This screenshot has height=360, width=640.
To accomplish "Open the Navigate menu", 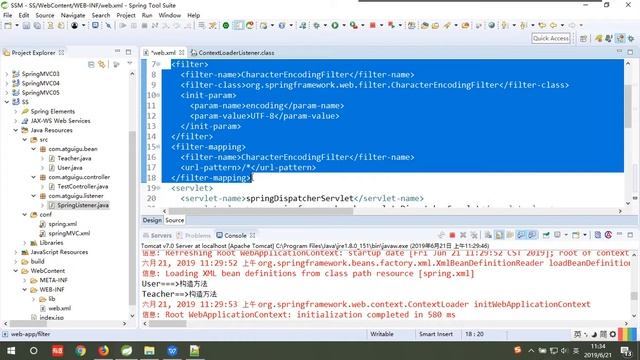I will [73, 15].
